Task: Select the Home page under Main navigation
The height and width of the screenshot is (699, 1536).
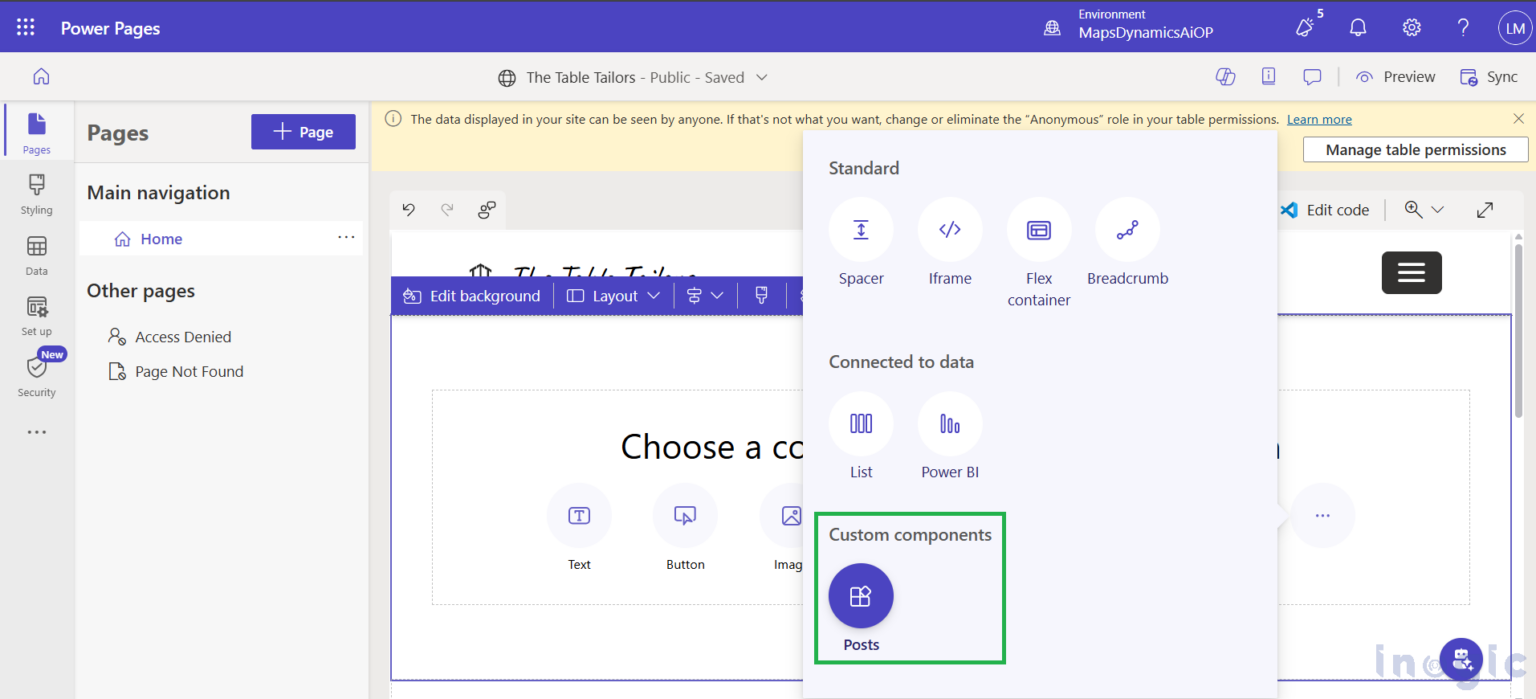Action: (x=161, y=238)
